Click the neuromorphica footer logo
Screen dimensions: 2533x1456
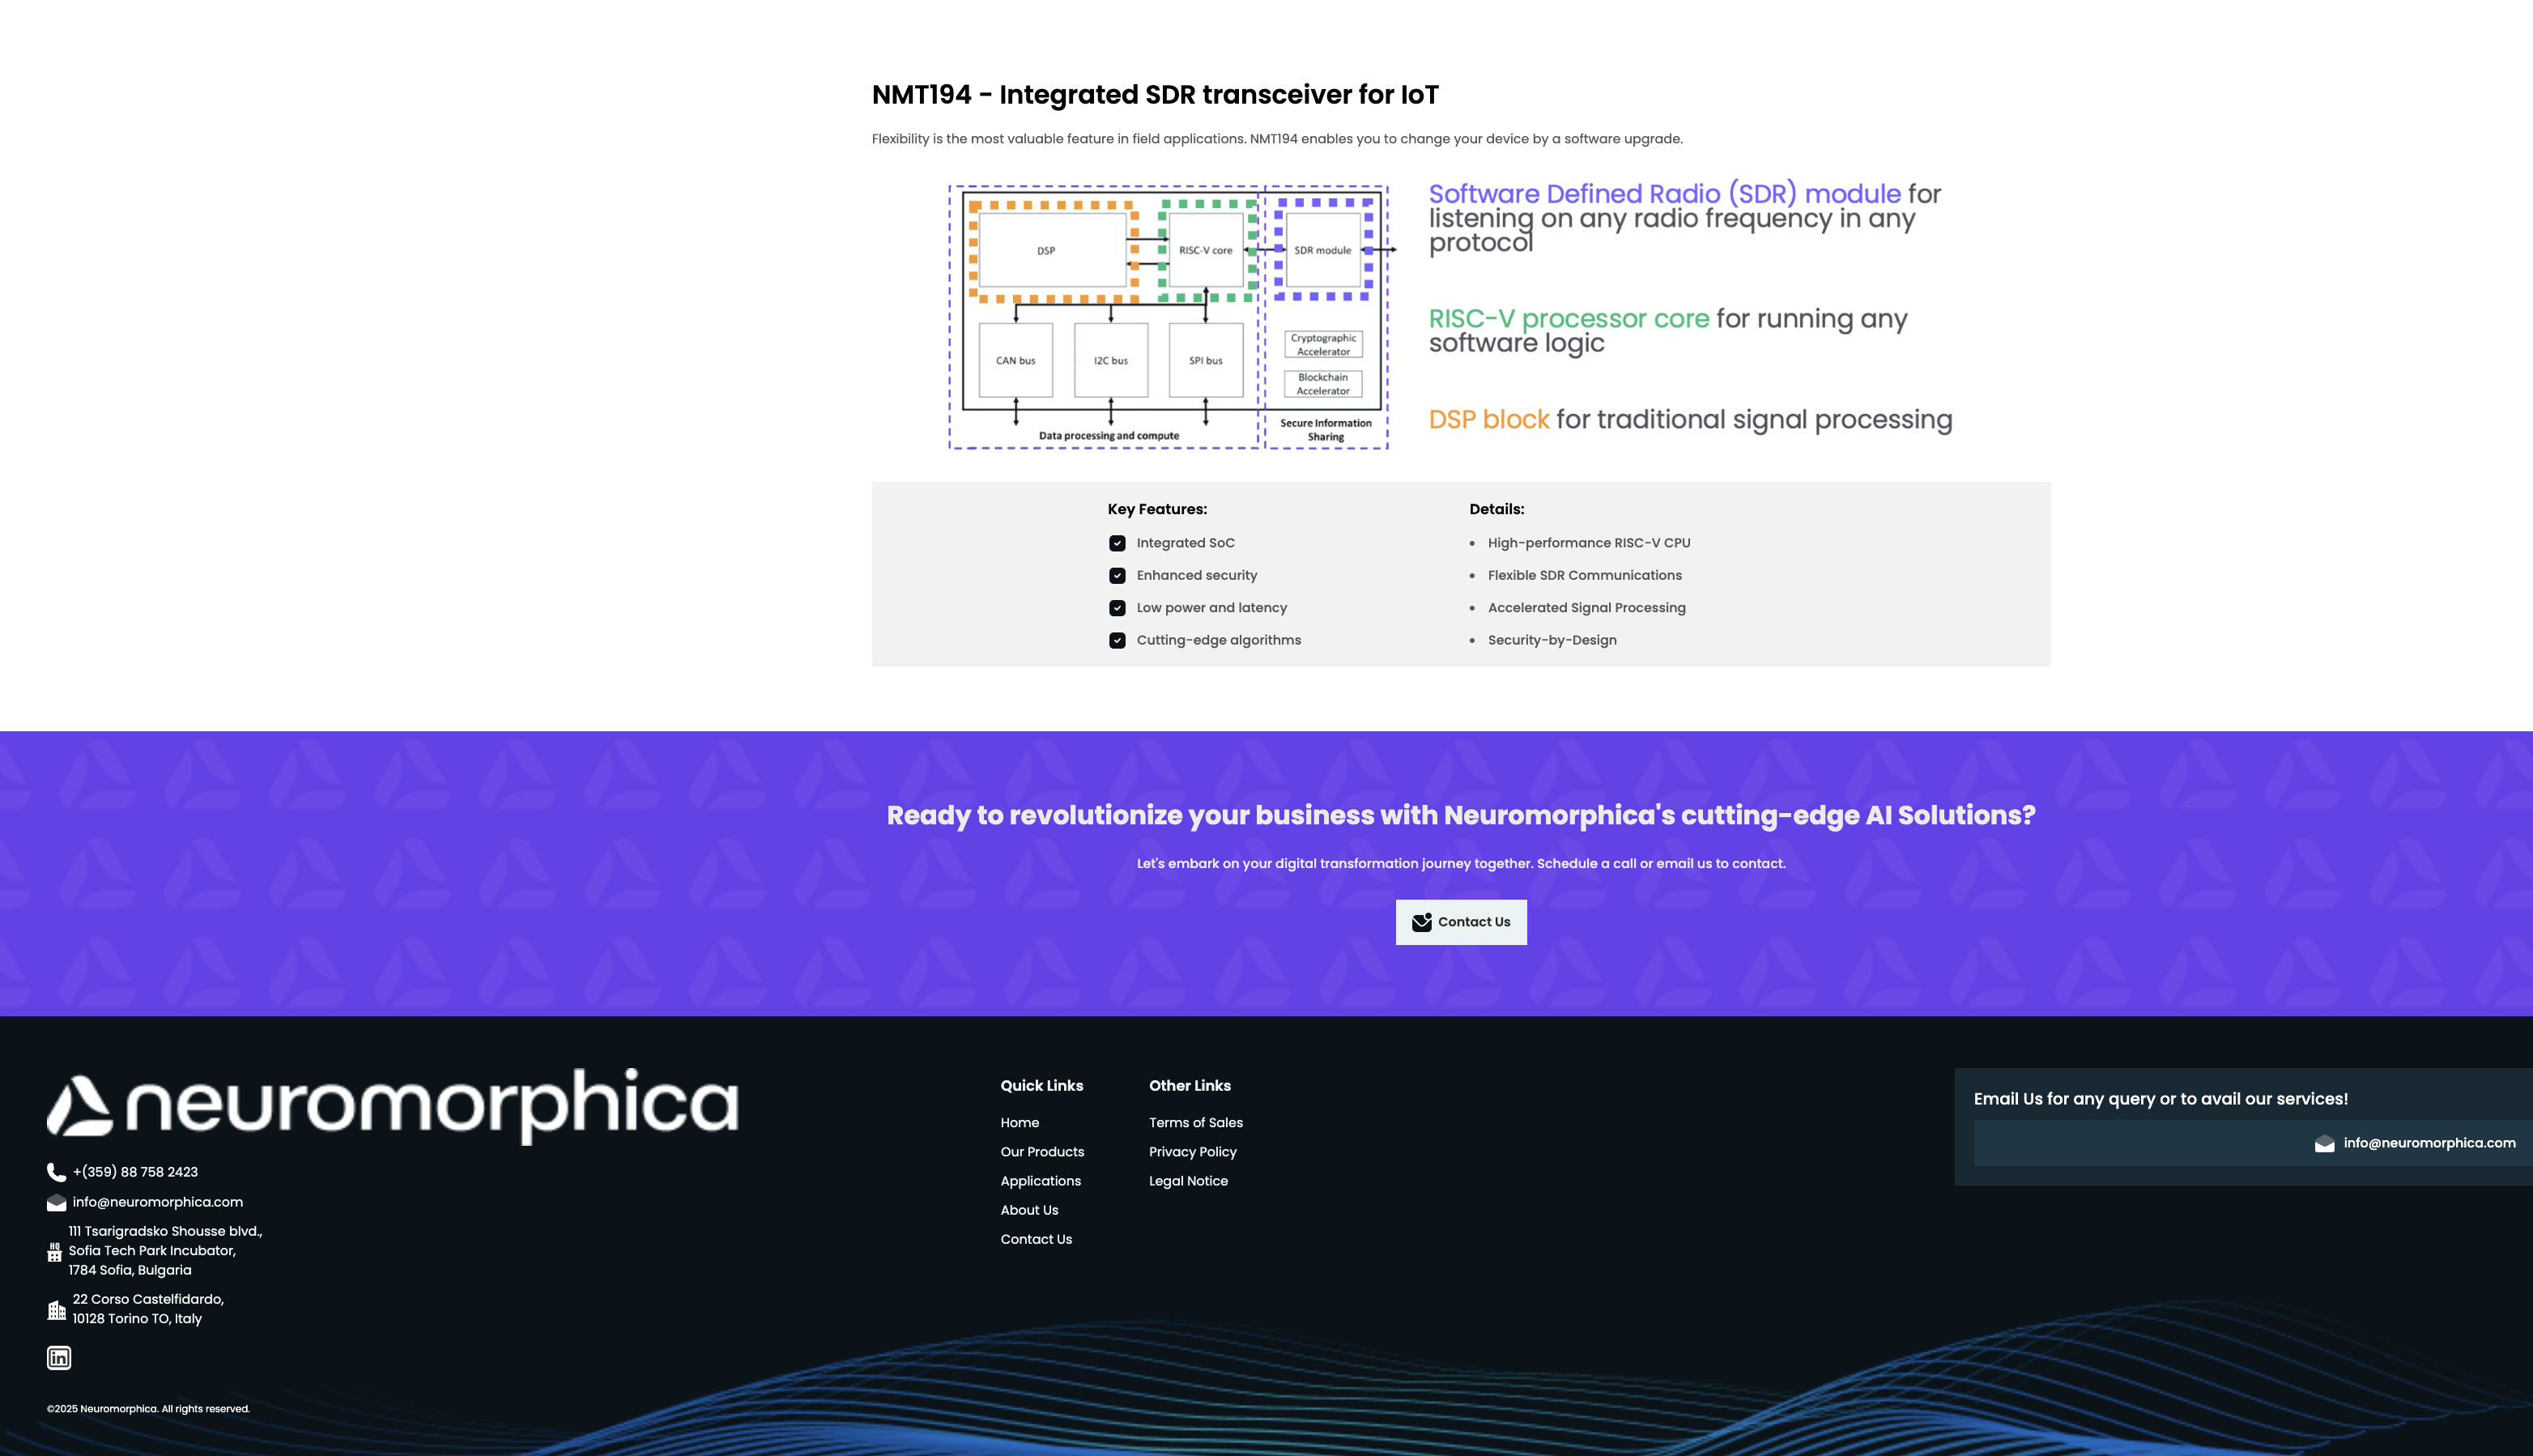393,1105
